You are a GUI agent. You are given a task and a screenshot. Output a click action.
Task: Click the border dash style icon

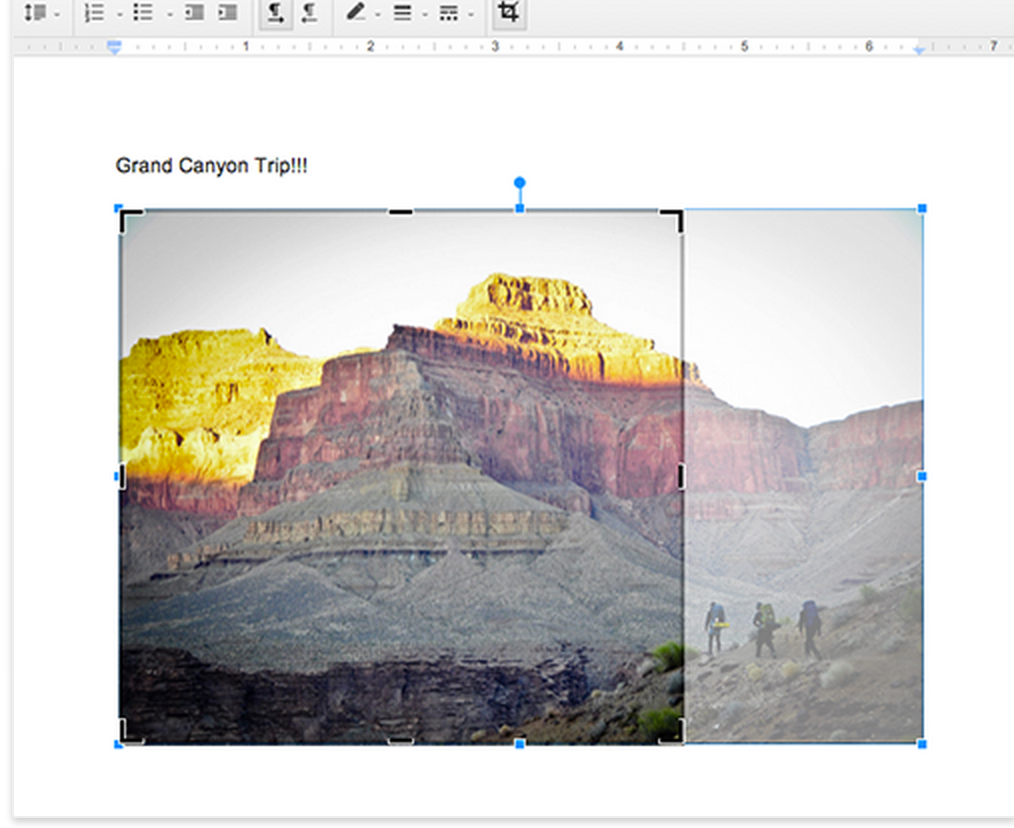pyautogui.click(x=449, y=13)
